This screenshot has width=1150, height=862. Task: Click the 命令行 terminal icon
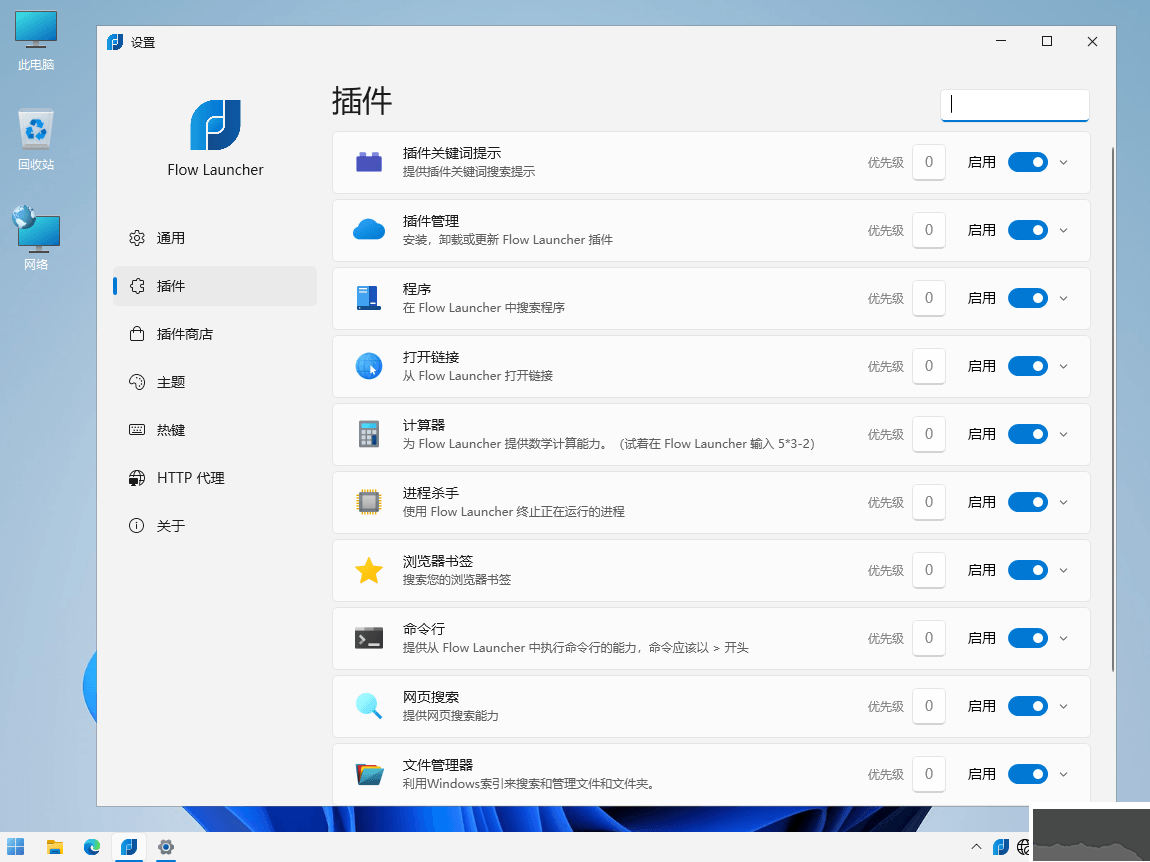point(369,638)
